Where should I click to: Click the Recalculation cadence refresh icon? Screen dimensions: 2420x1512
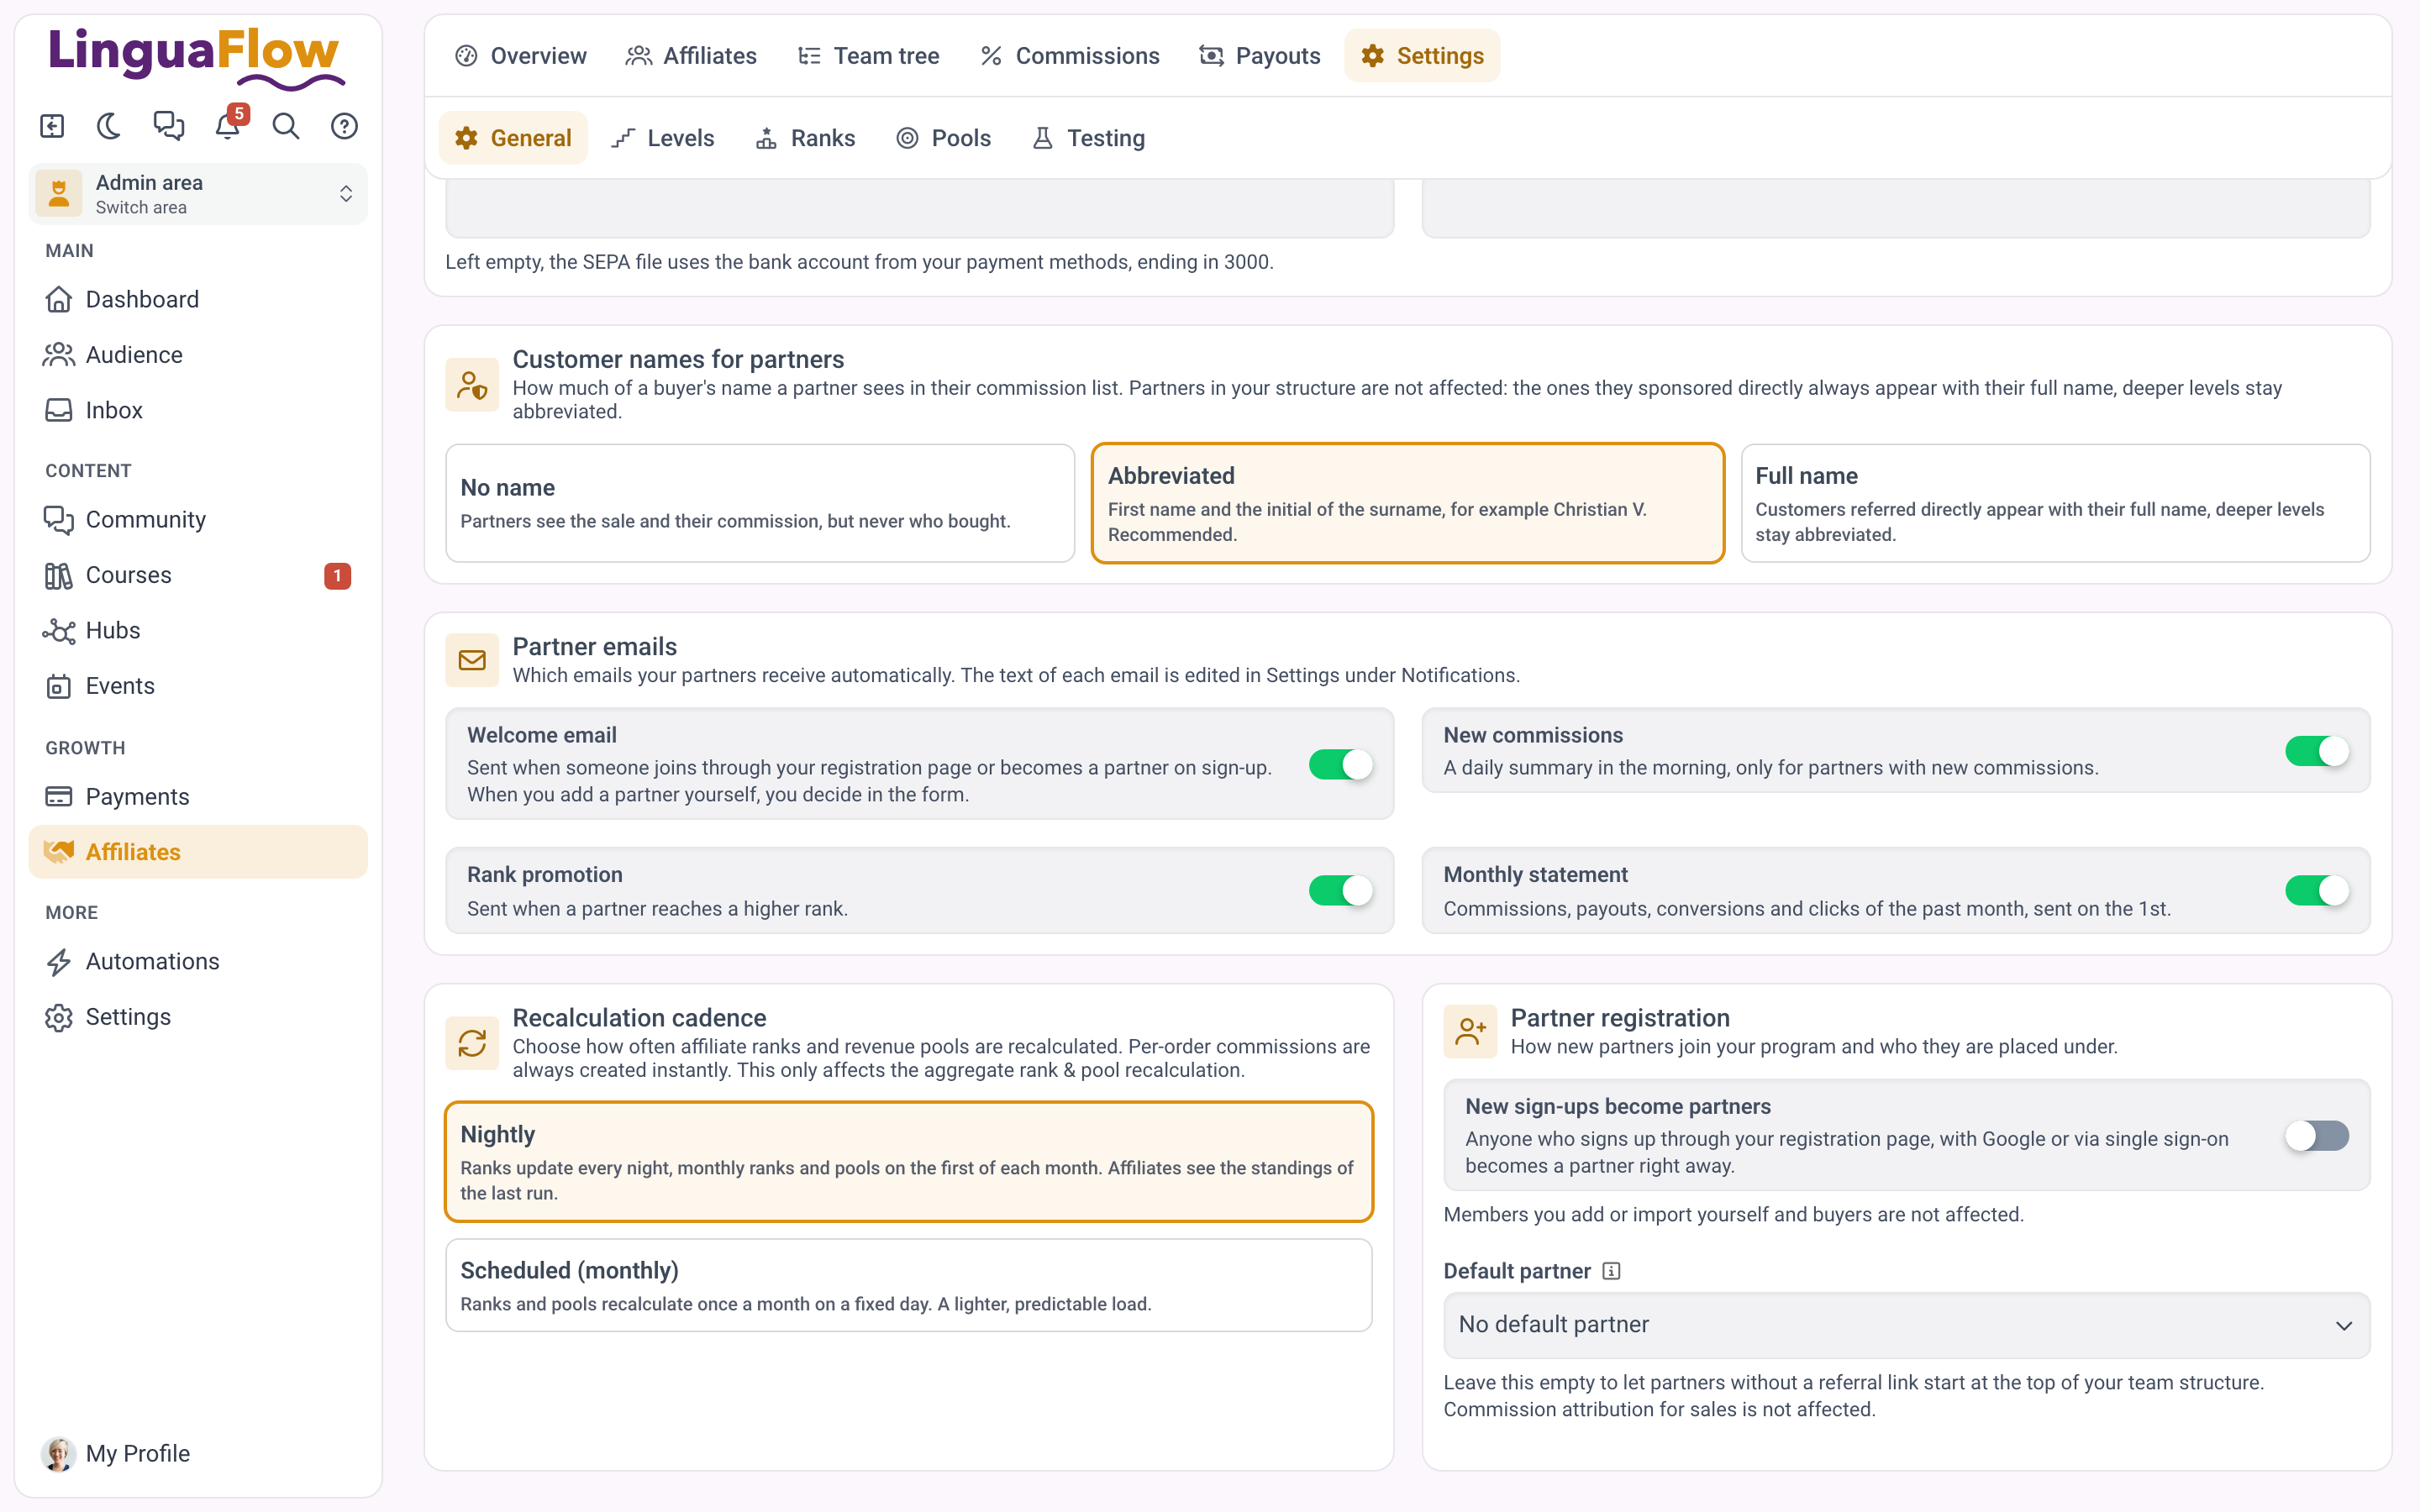(x=472, y=1043)
